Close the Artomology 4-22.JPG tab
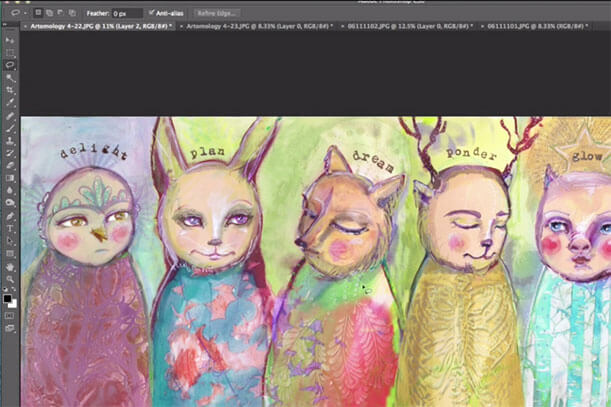This screenshot has width=611, height=407. [25, 27]
